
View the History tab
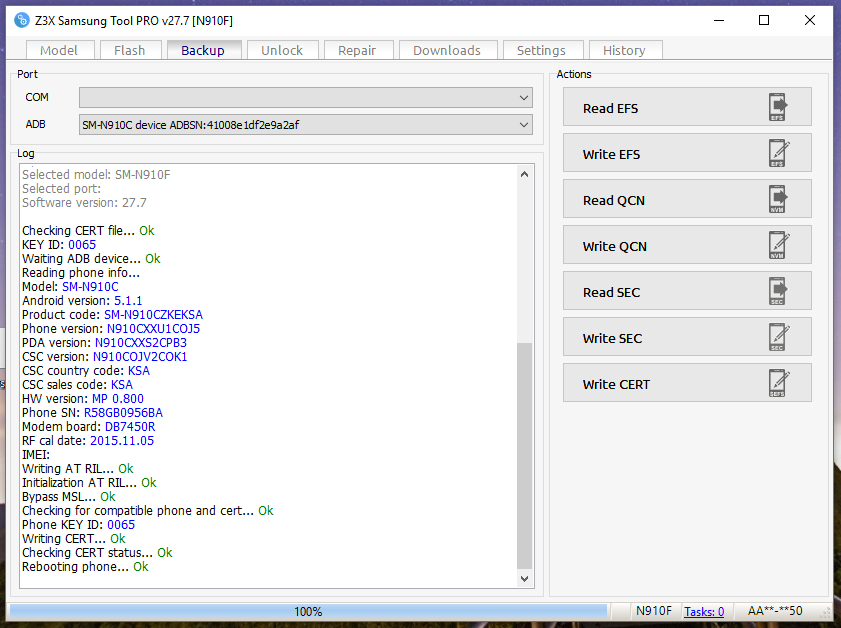tap(624, 50)
